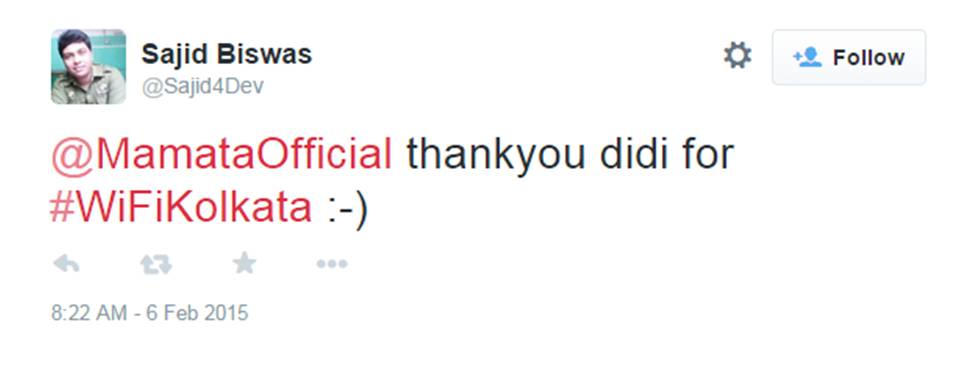Open the 8:22 AM - 6 Feb 2015 timestamp
Screen dimensions: 965x365
pos(150,313)
